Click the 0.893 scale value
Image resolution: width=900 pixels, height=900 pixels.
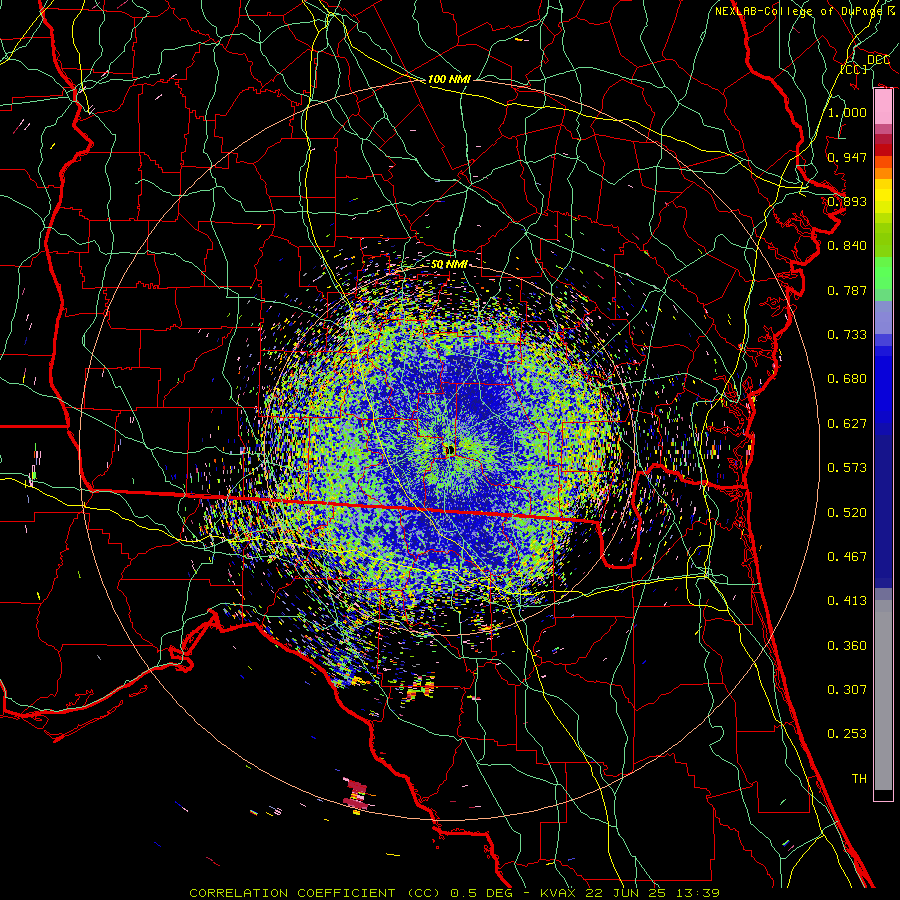(x=847, y=201)
